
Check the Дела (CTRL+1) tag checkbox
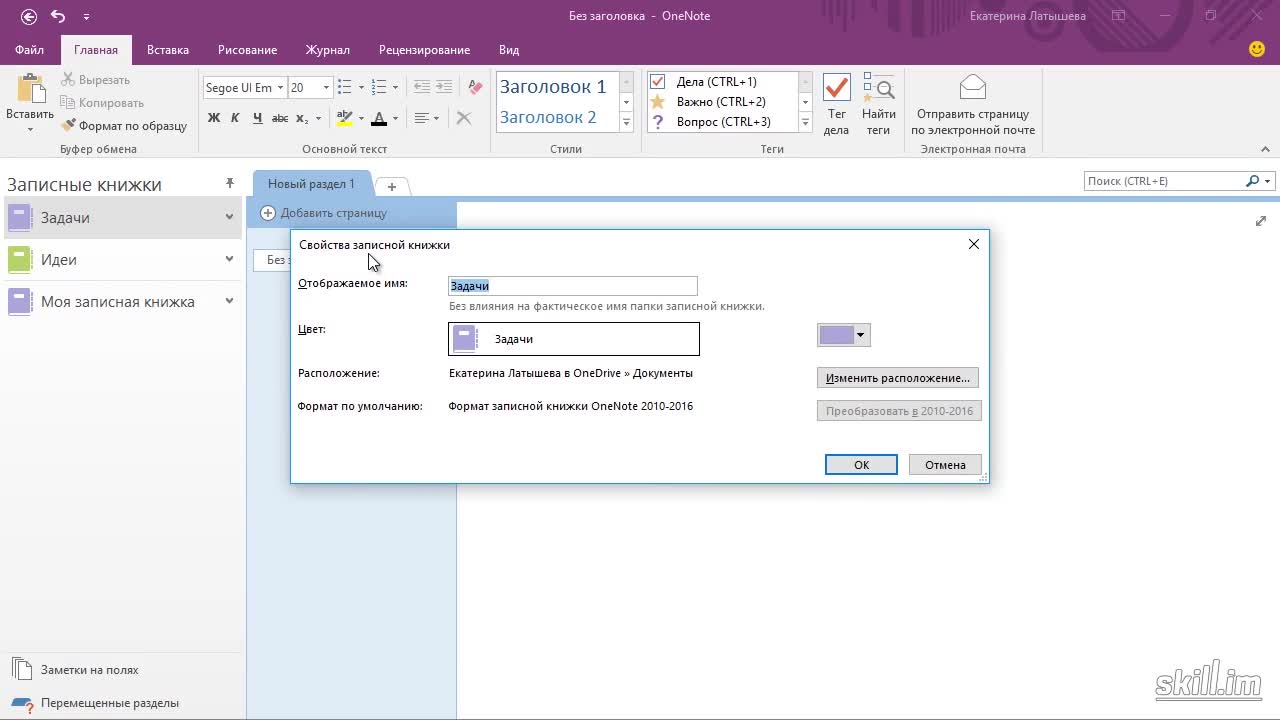pyautogui.click(x=657, y=82)
